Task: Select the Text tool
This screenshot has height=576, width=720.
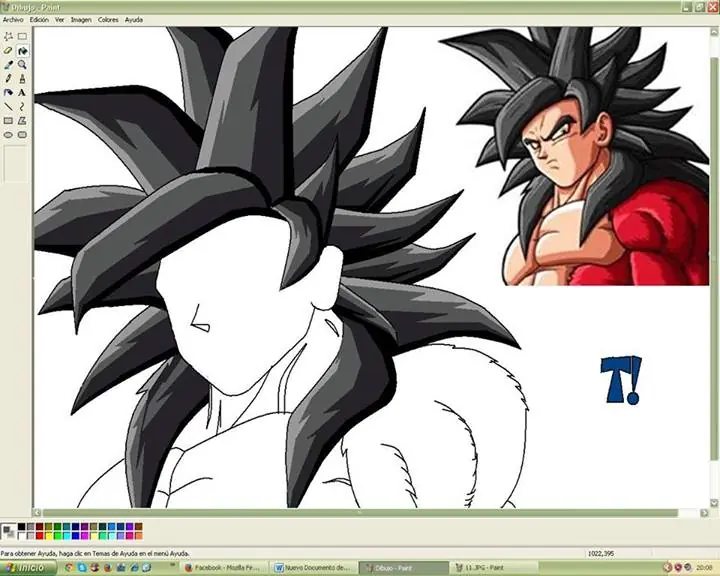Action: point(22,93)
